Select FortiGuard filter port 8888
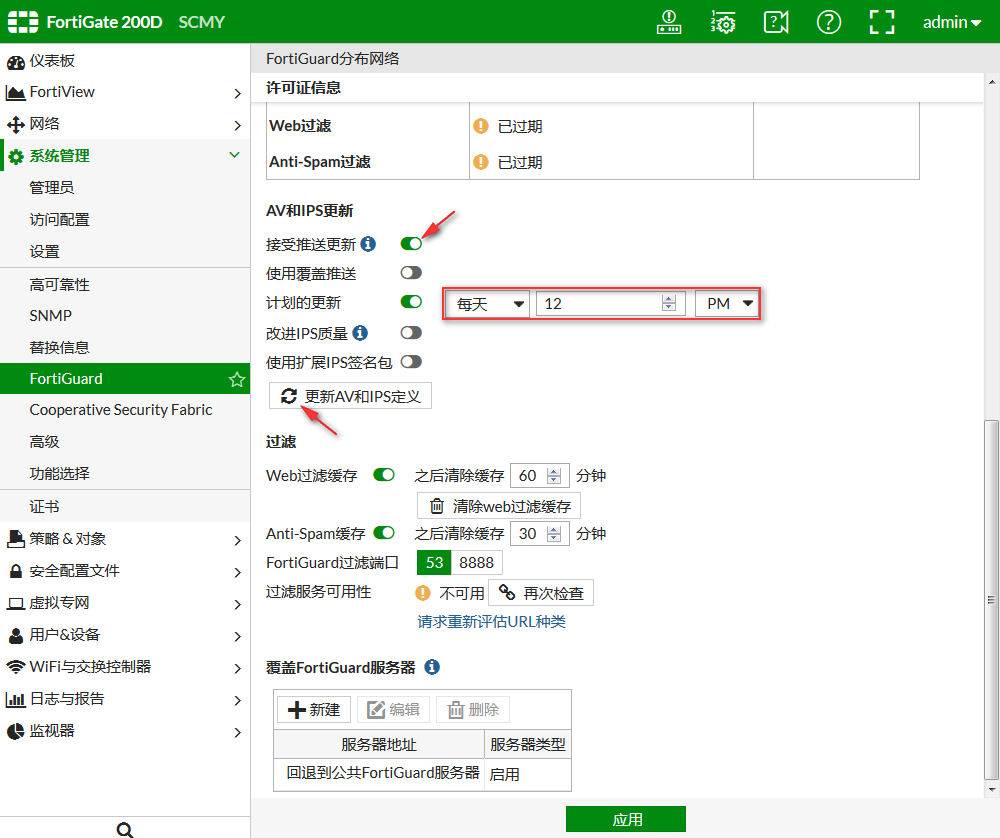Image resolution: width=1000 pixels, height=838 pixels. [476, 562]
